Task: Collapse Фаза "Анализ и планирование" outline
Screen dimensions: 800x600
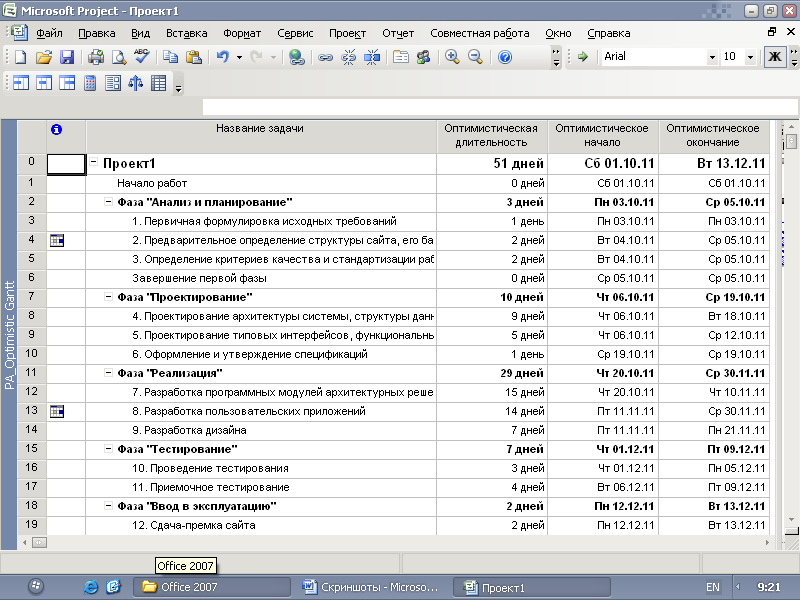Action: (109, 202)
